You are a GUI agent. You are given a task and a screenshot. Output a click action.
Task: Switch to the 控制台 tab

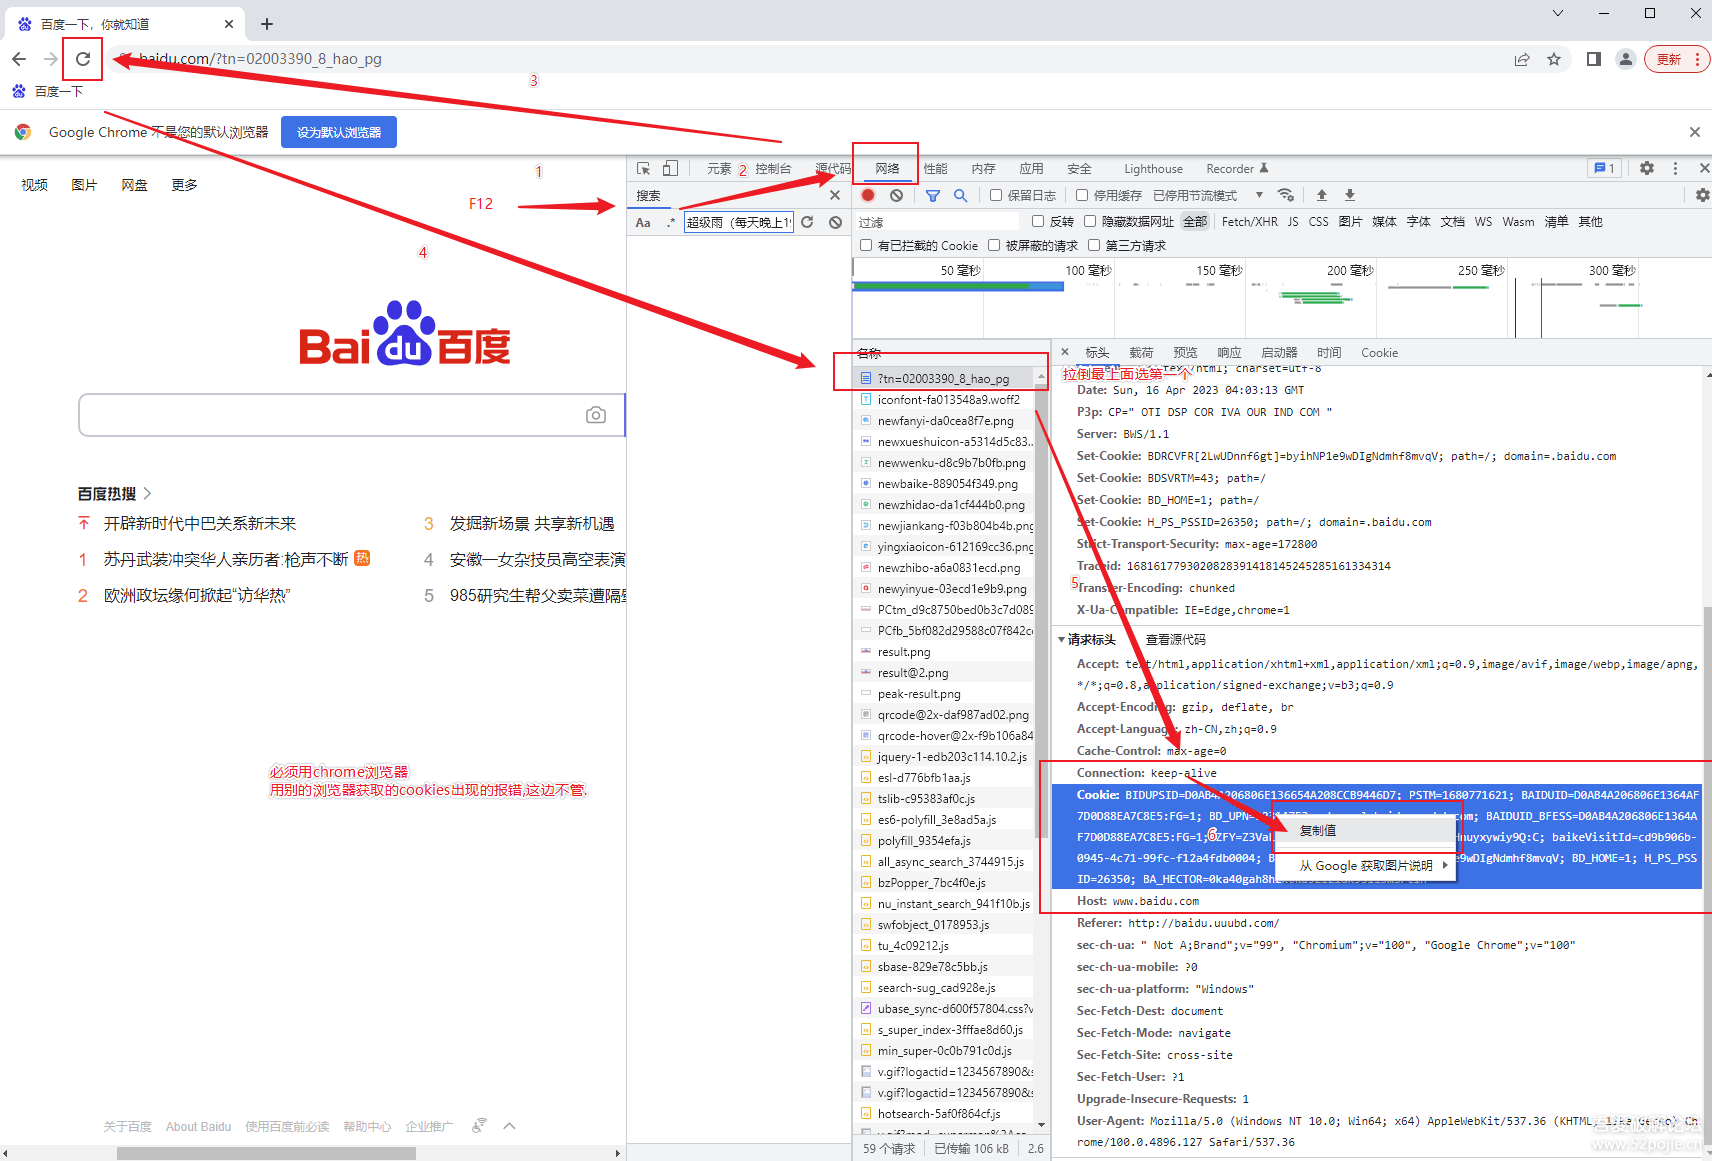point(773,169)
